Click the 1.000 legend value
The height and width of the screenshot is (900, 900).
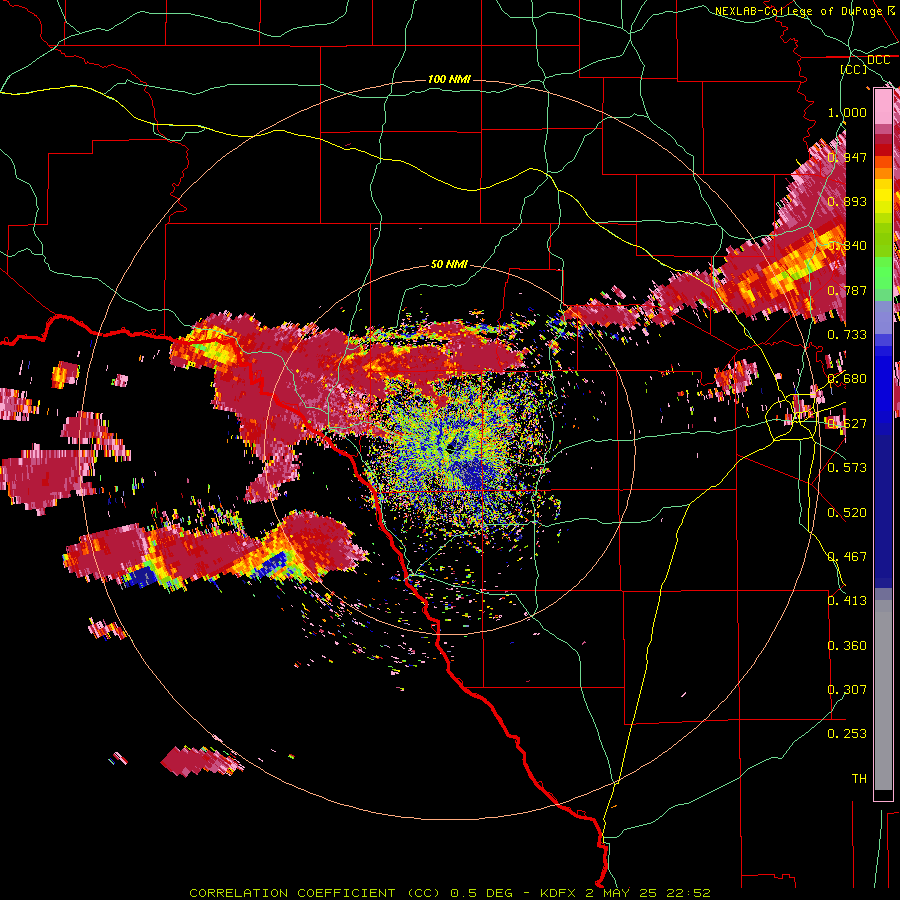(847, 112)
